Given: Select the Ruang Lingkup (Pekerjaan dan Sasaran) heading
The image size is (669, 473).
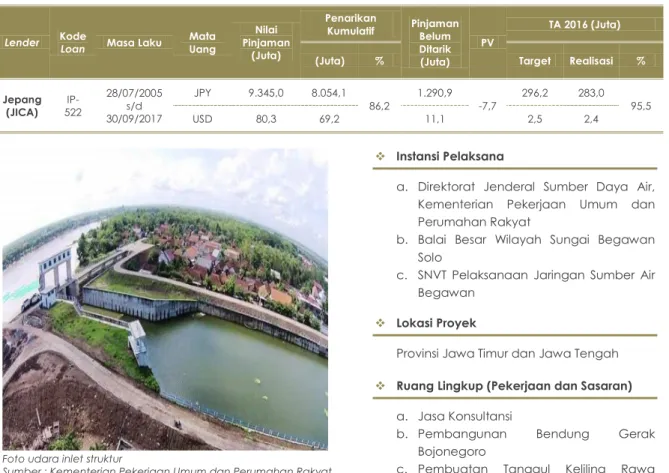Looking at the screenshot, I should (x=514, y=386).
